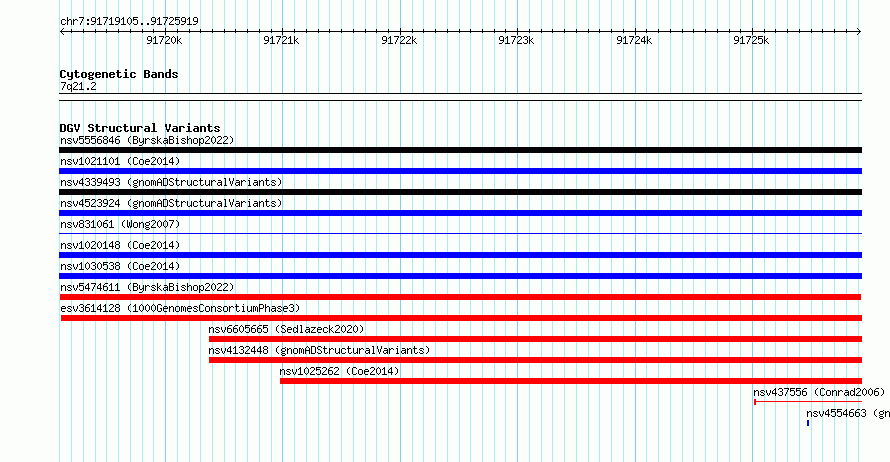The width and height of the screenshot is (890, 462).
Task: Click the black bar under nsv4339493
Action: 460,192
